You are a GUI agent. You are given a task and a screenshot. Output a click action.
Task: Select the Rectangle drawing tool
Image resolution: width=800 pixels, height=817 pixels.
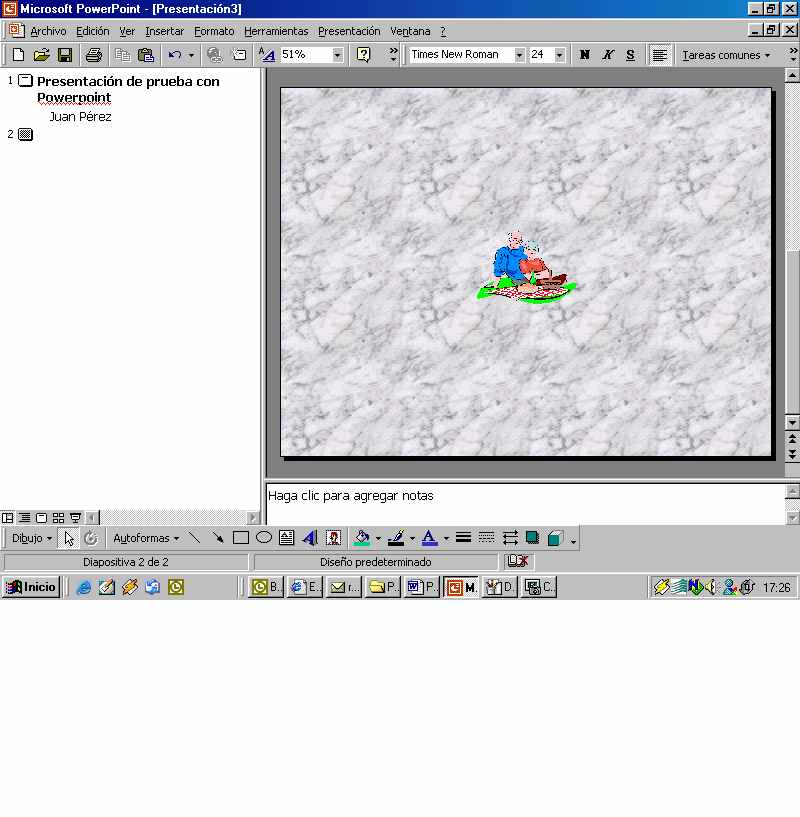point(241,538)
